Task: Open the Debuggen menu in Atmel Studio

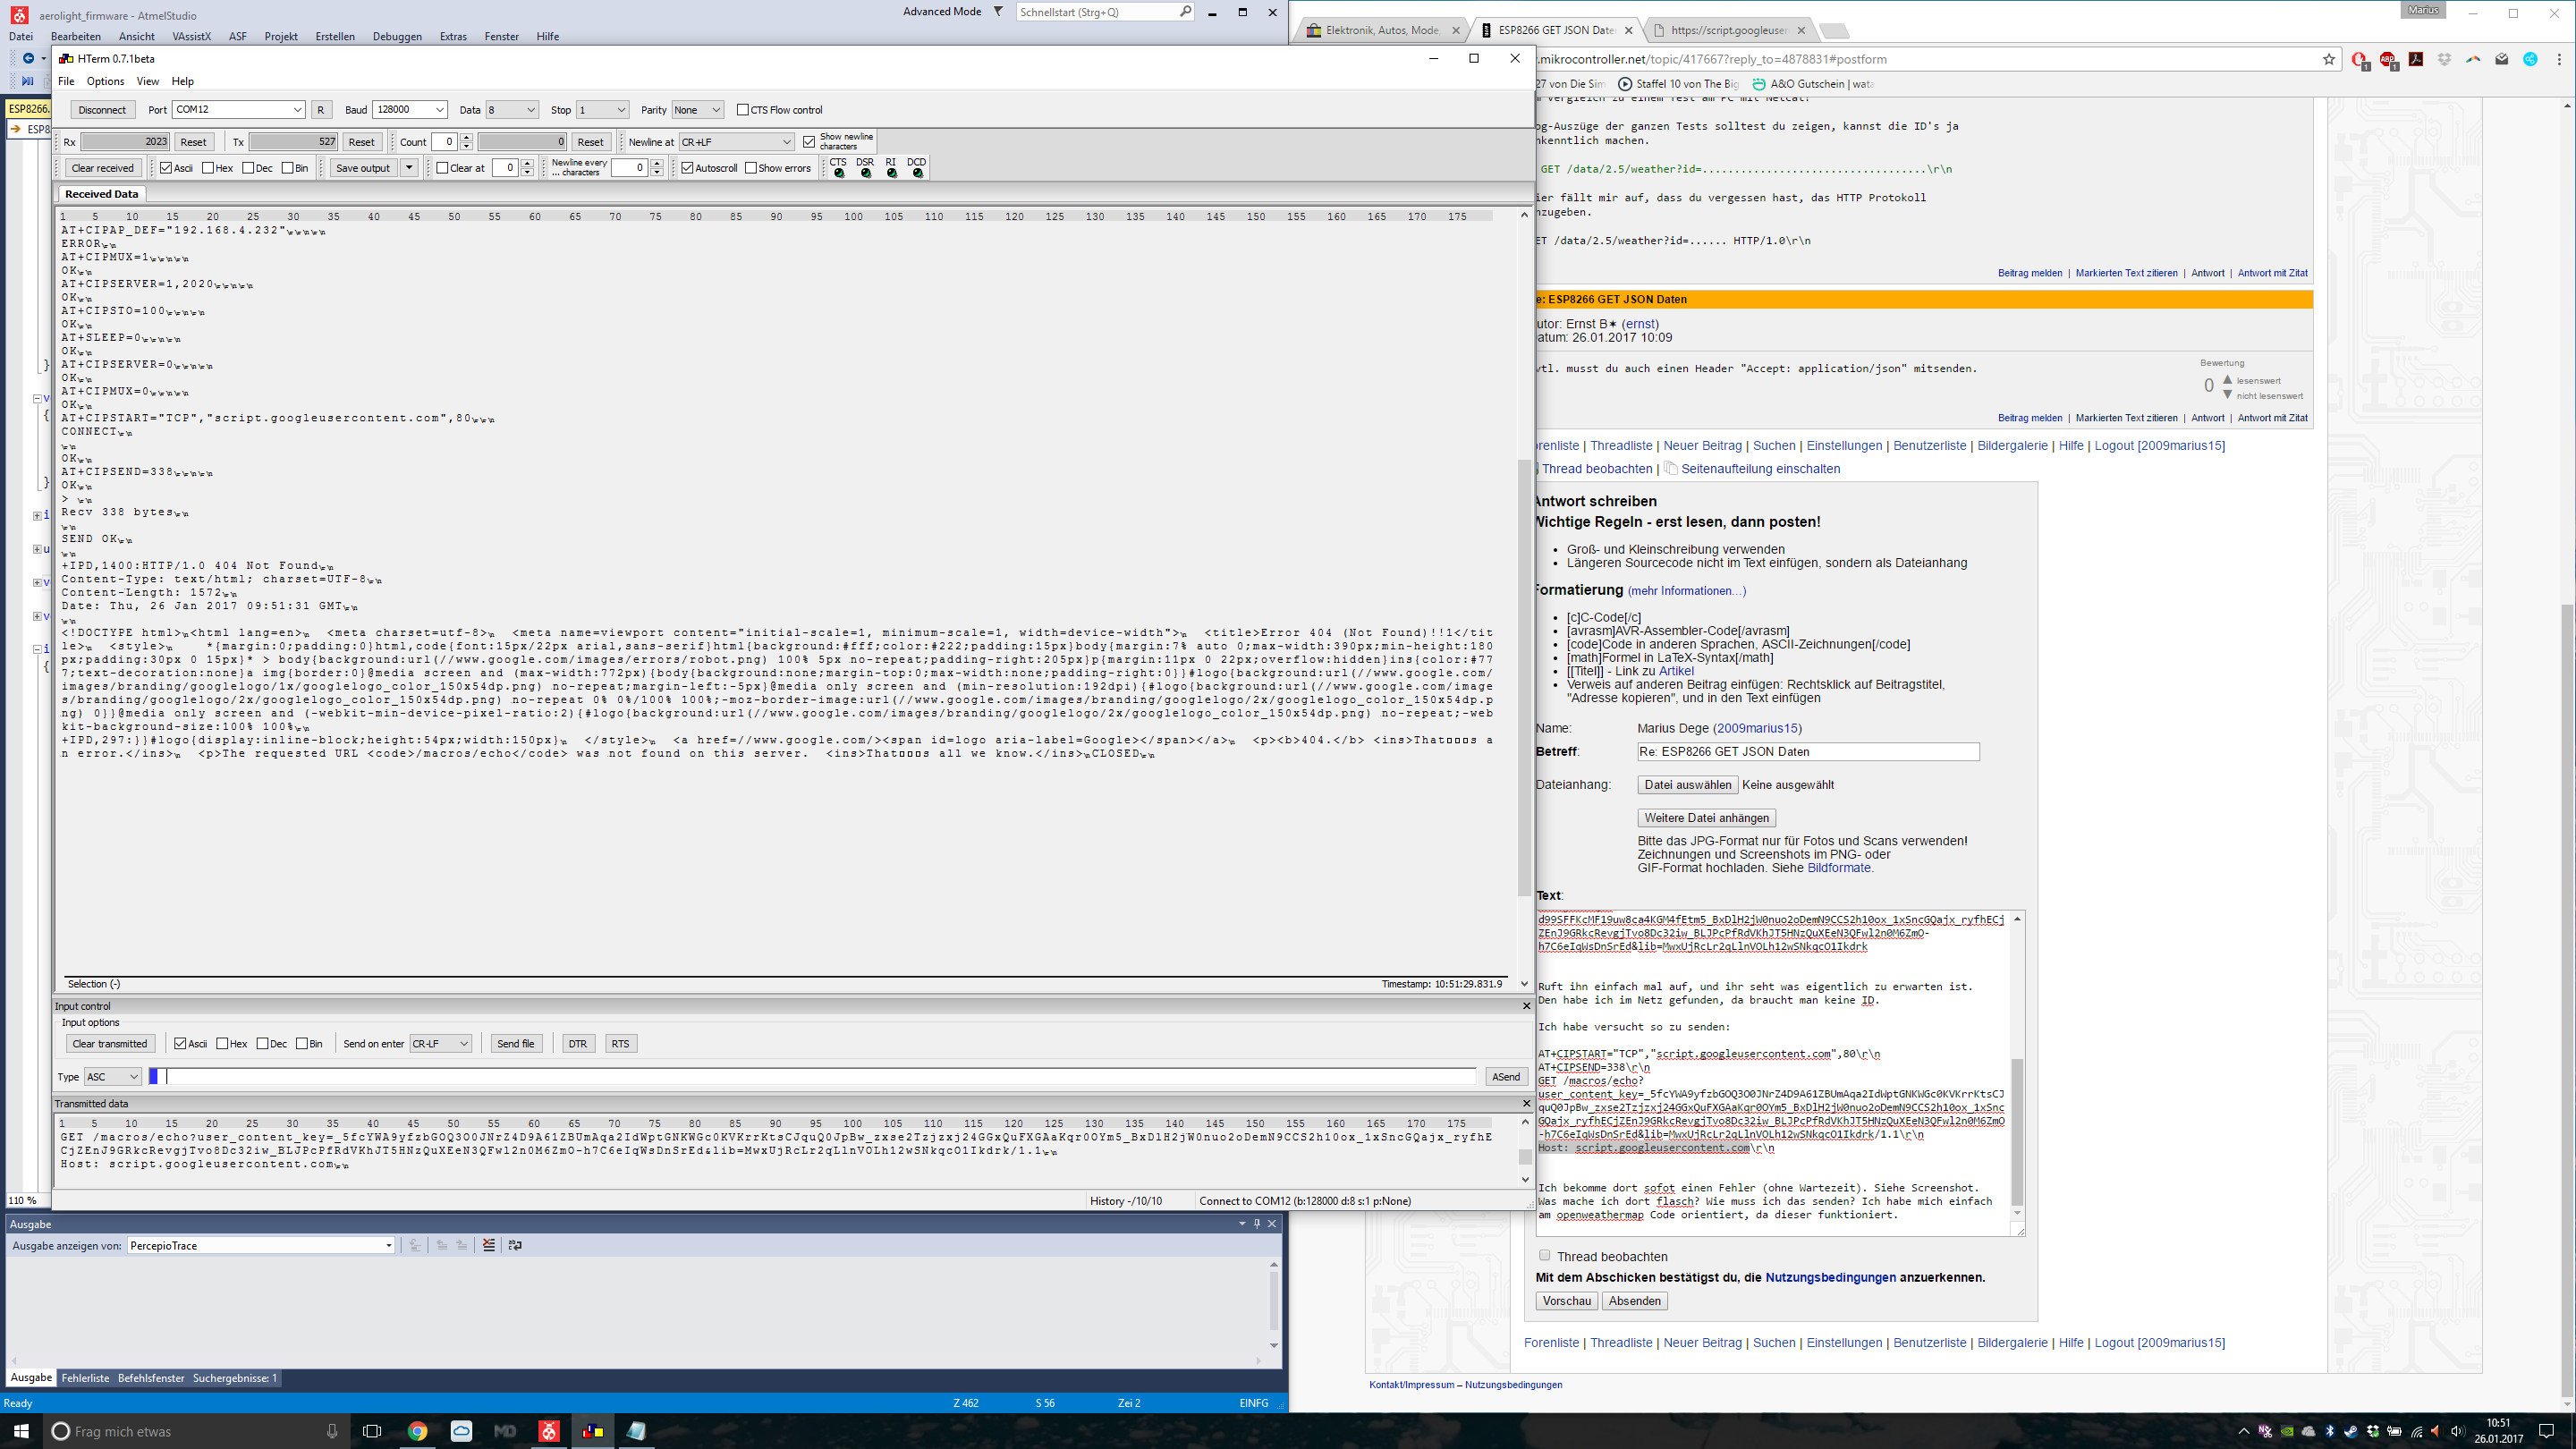Action: click(x=397, y=36)
